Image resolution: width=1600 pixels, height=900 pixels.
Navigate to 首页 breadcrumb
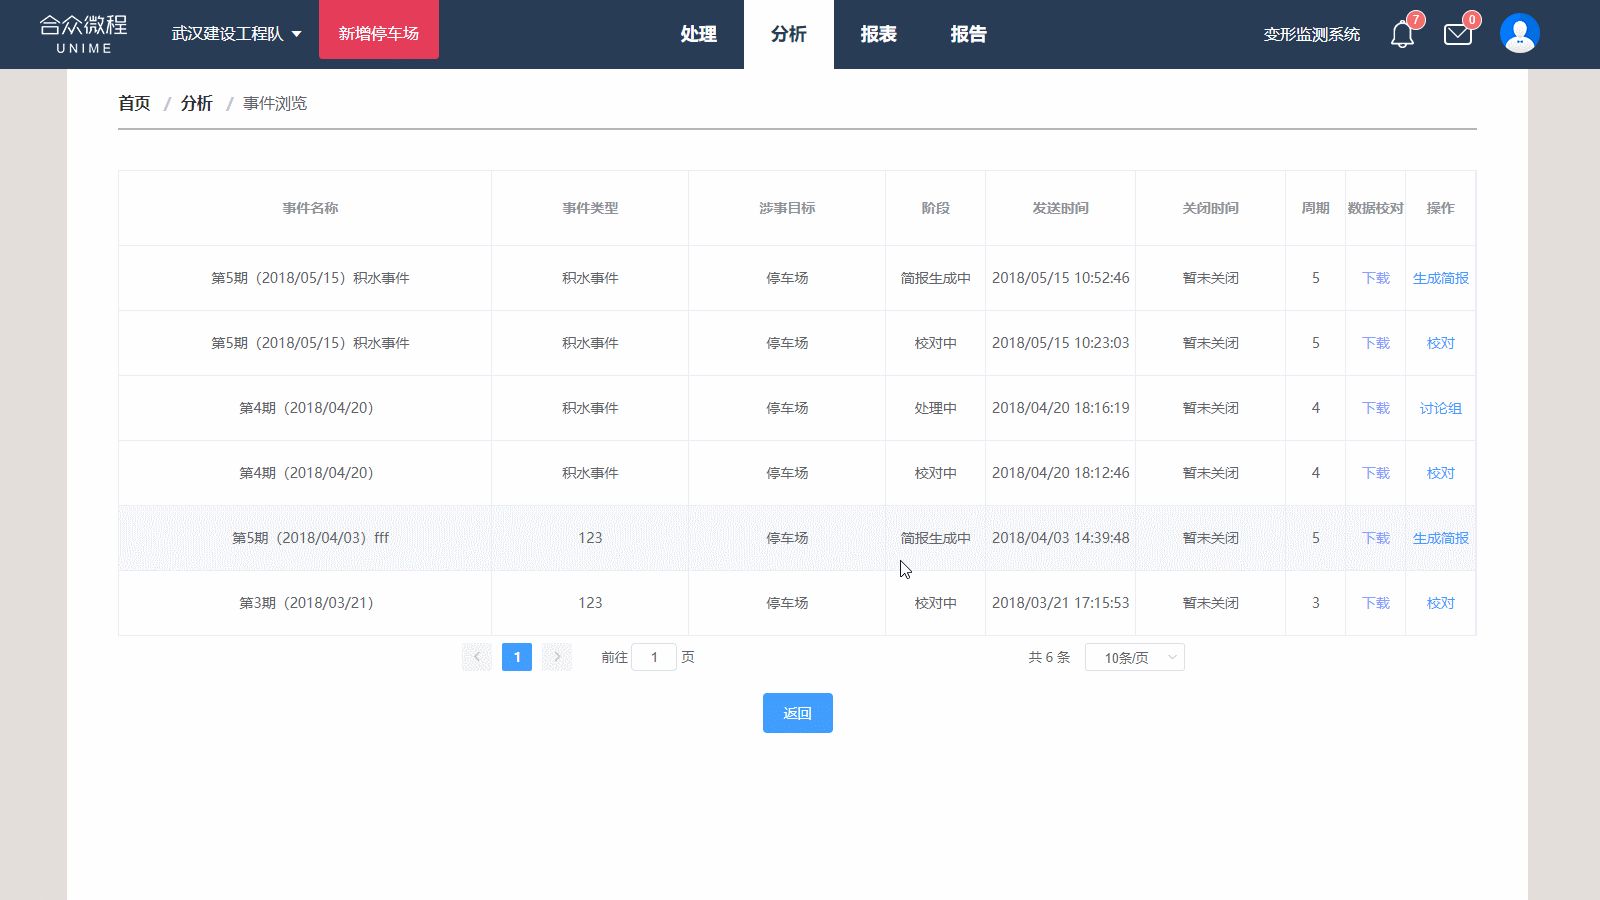tap(134, 103)
